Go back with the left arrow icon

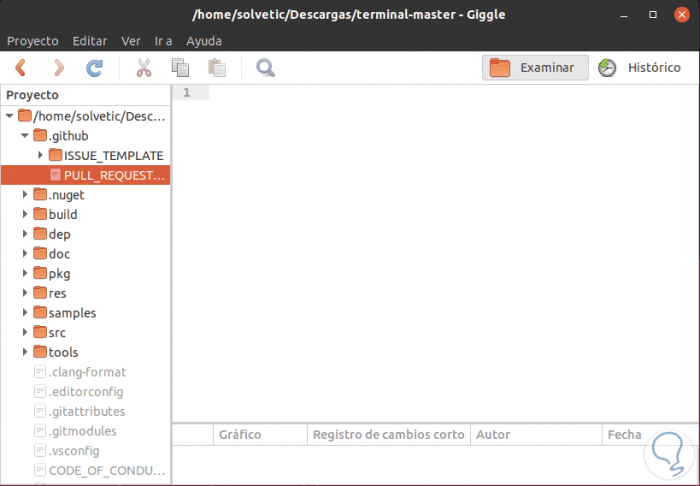pos(21,68)
